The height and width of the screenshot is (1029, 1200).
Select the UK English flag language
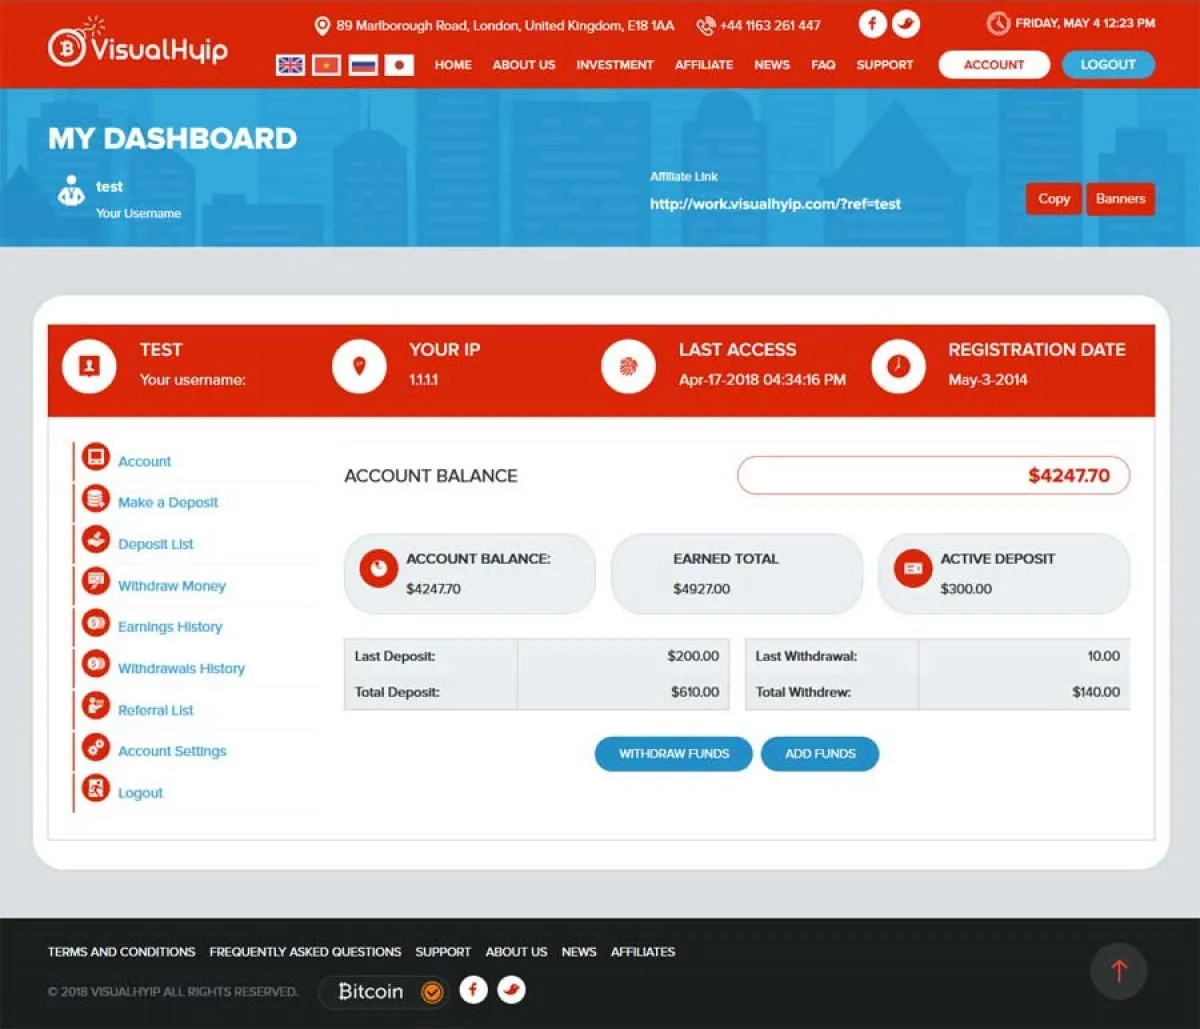[290, 65]
